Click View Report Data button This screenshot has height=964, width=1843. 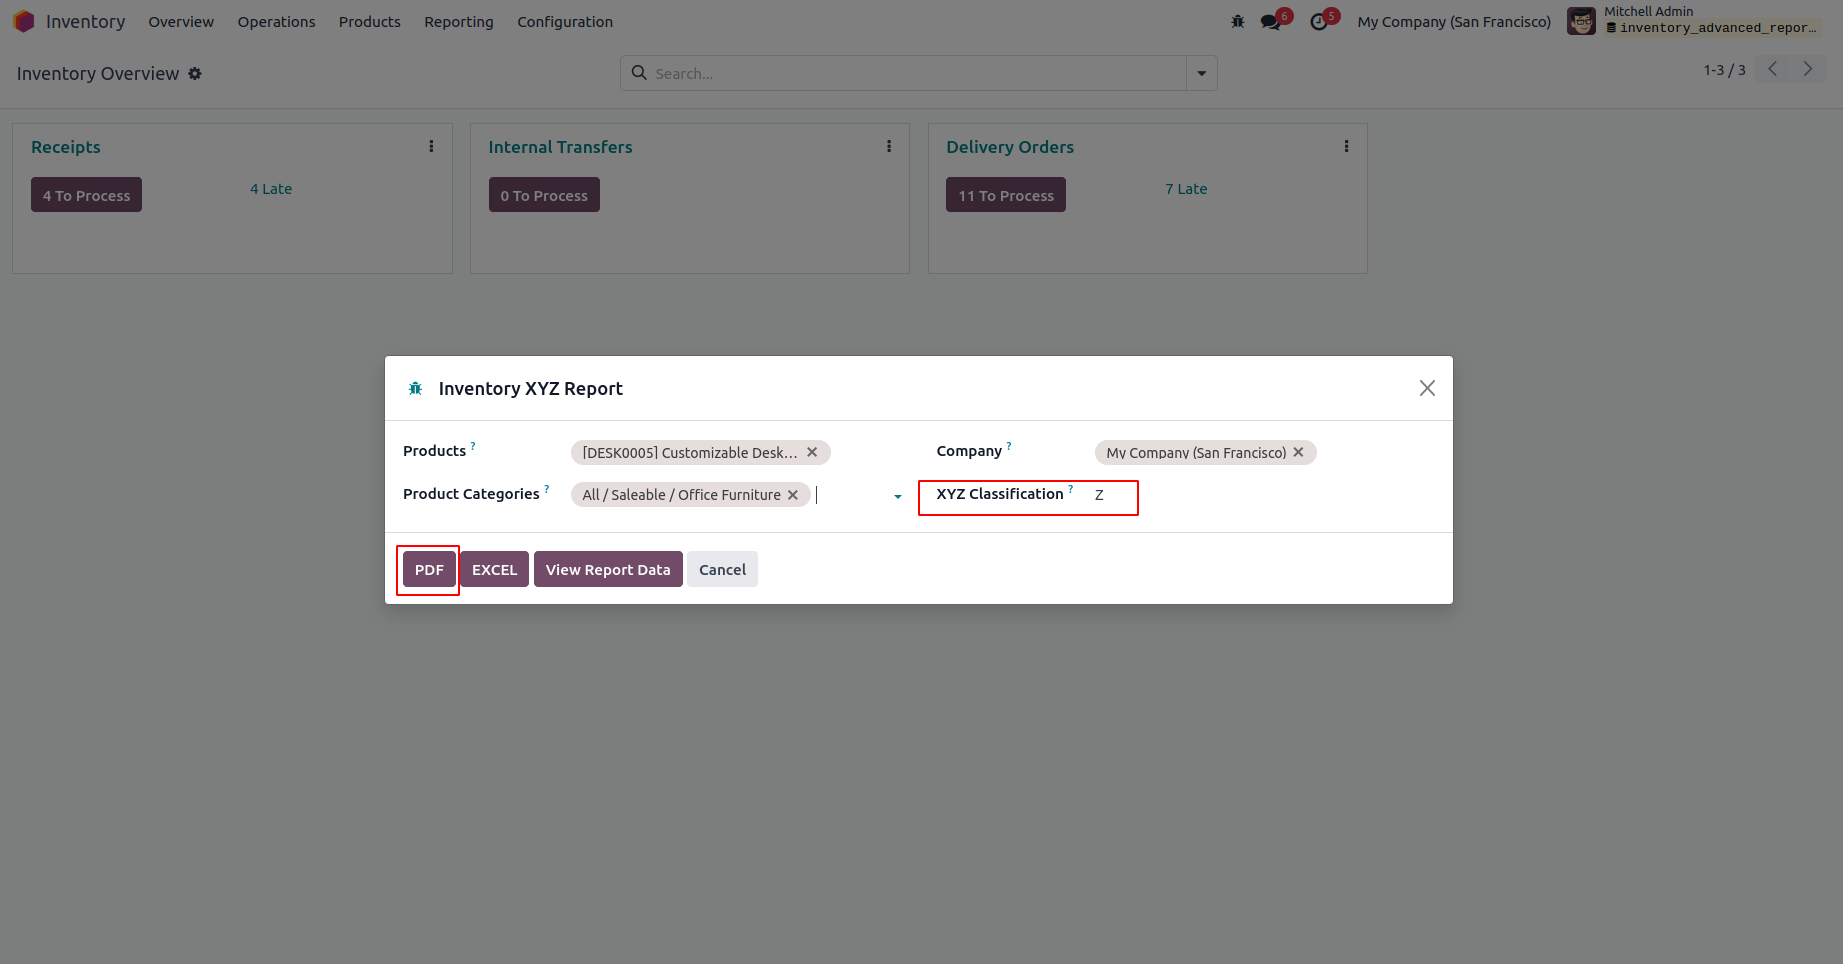click(x=608, y=570)
